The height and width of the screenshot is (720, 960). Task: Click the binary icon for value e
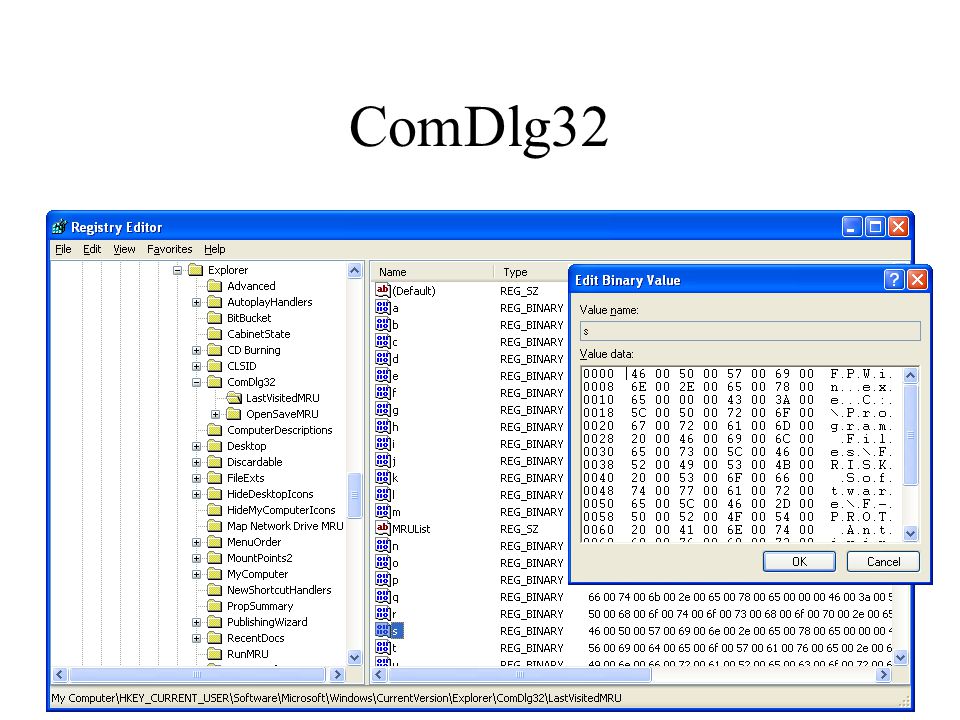[x=383, y=375]
